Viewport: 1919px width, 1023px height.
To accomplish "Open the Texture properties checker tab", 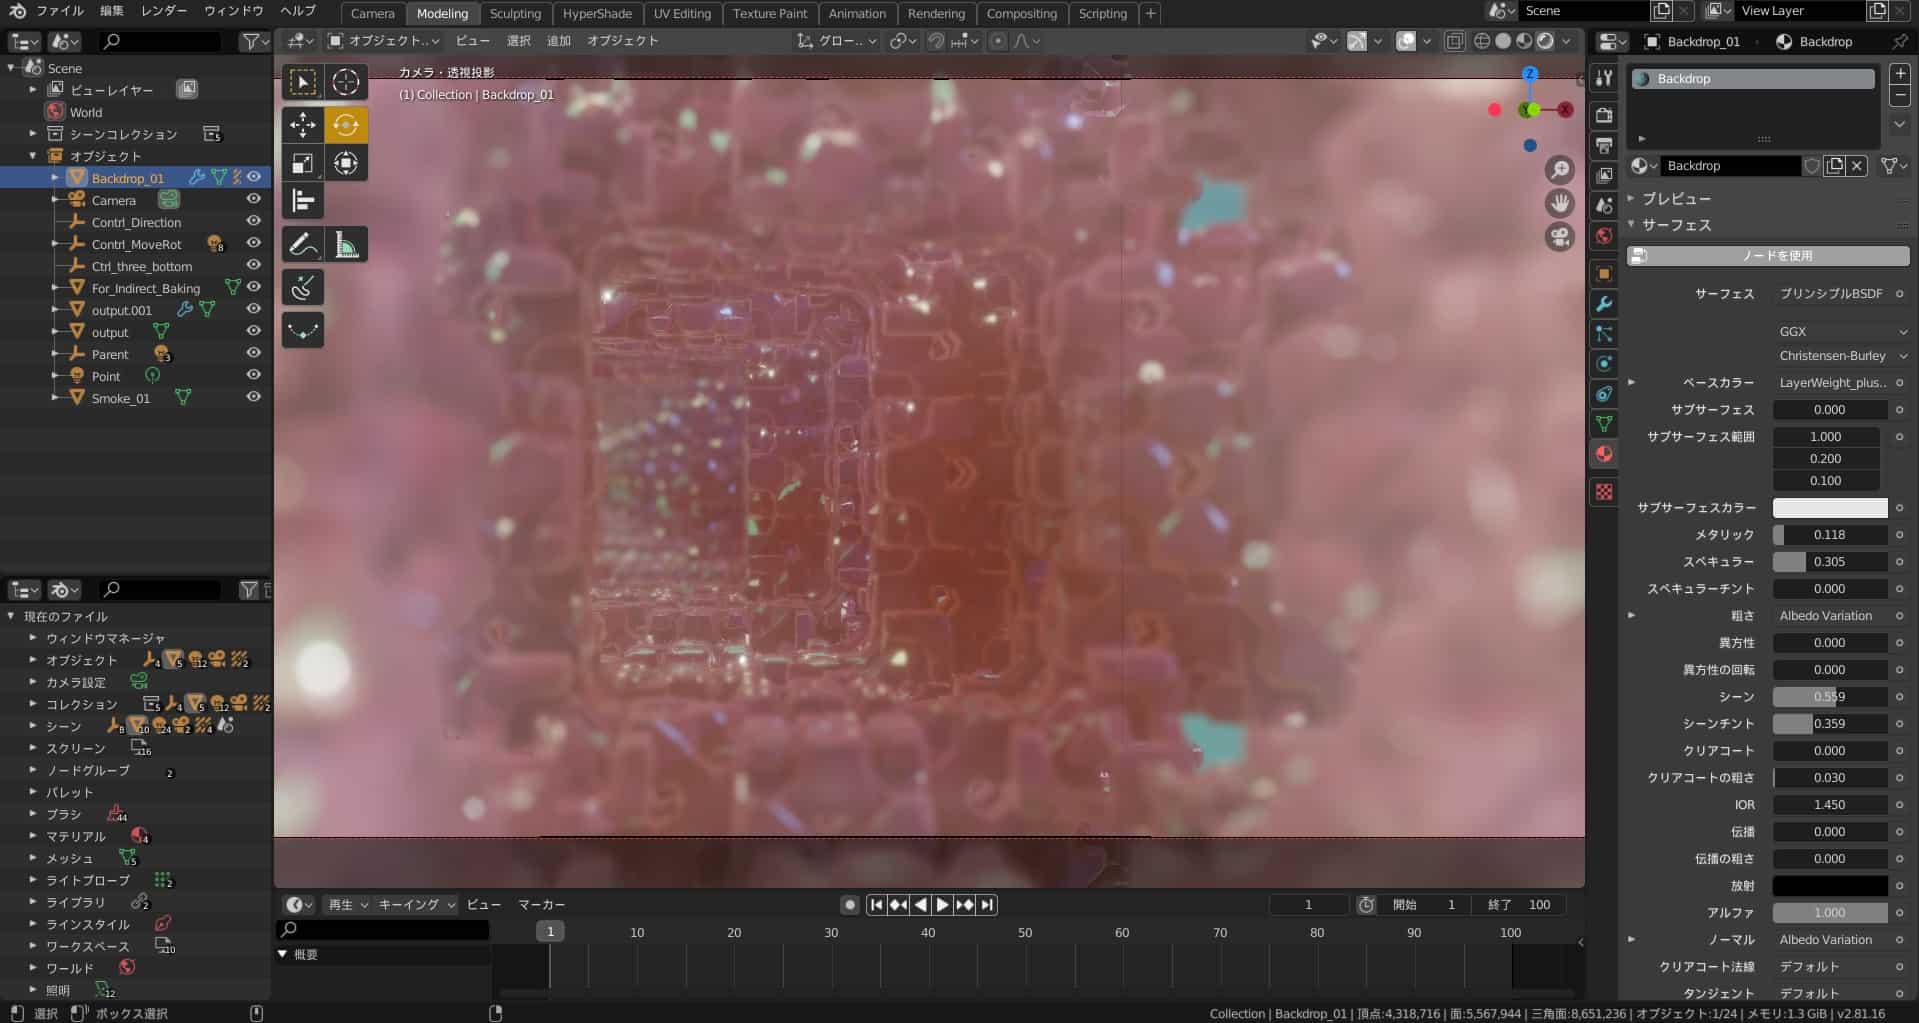I will point(1604,492).
